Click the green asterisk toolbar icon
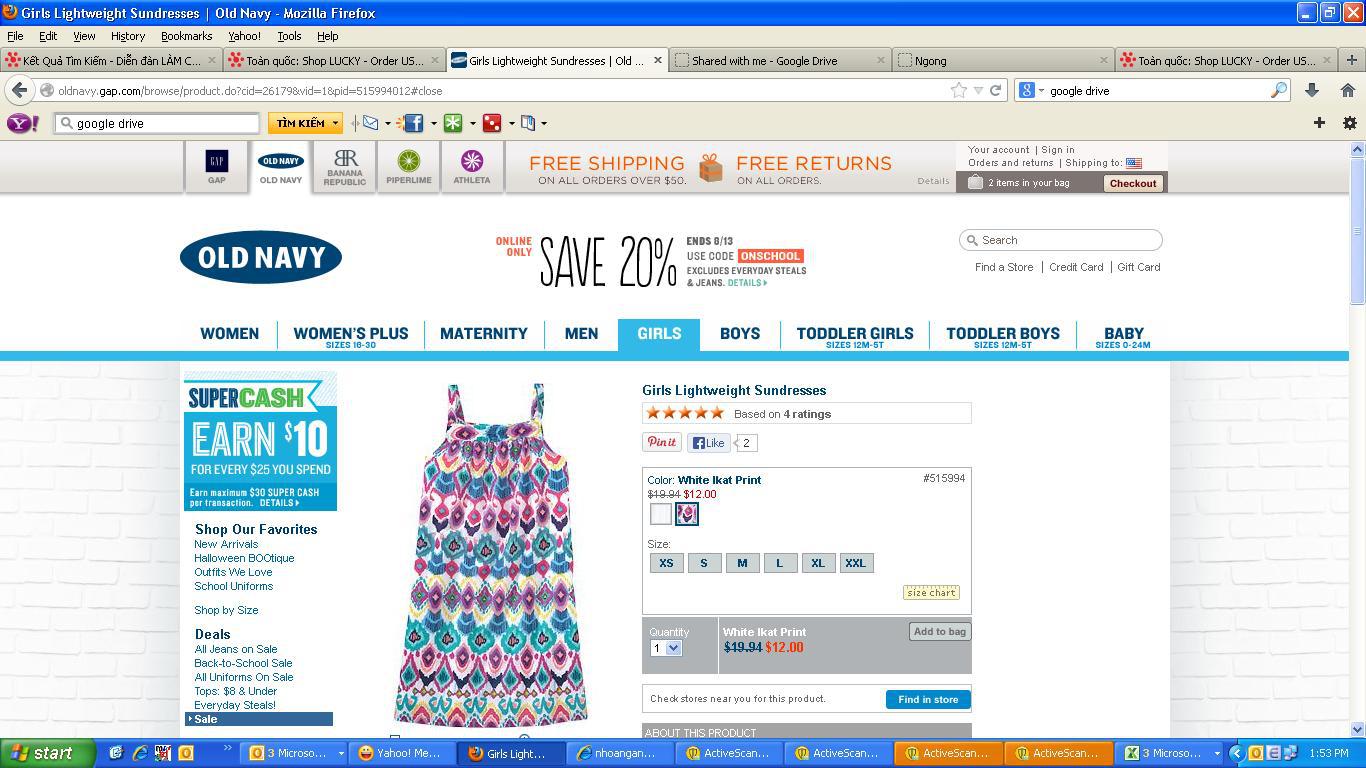Screen dimensions: 1366x768 pyautogui.click(x=453, y=123)
